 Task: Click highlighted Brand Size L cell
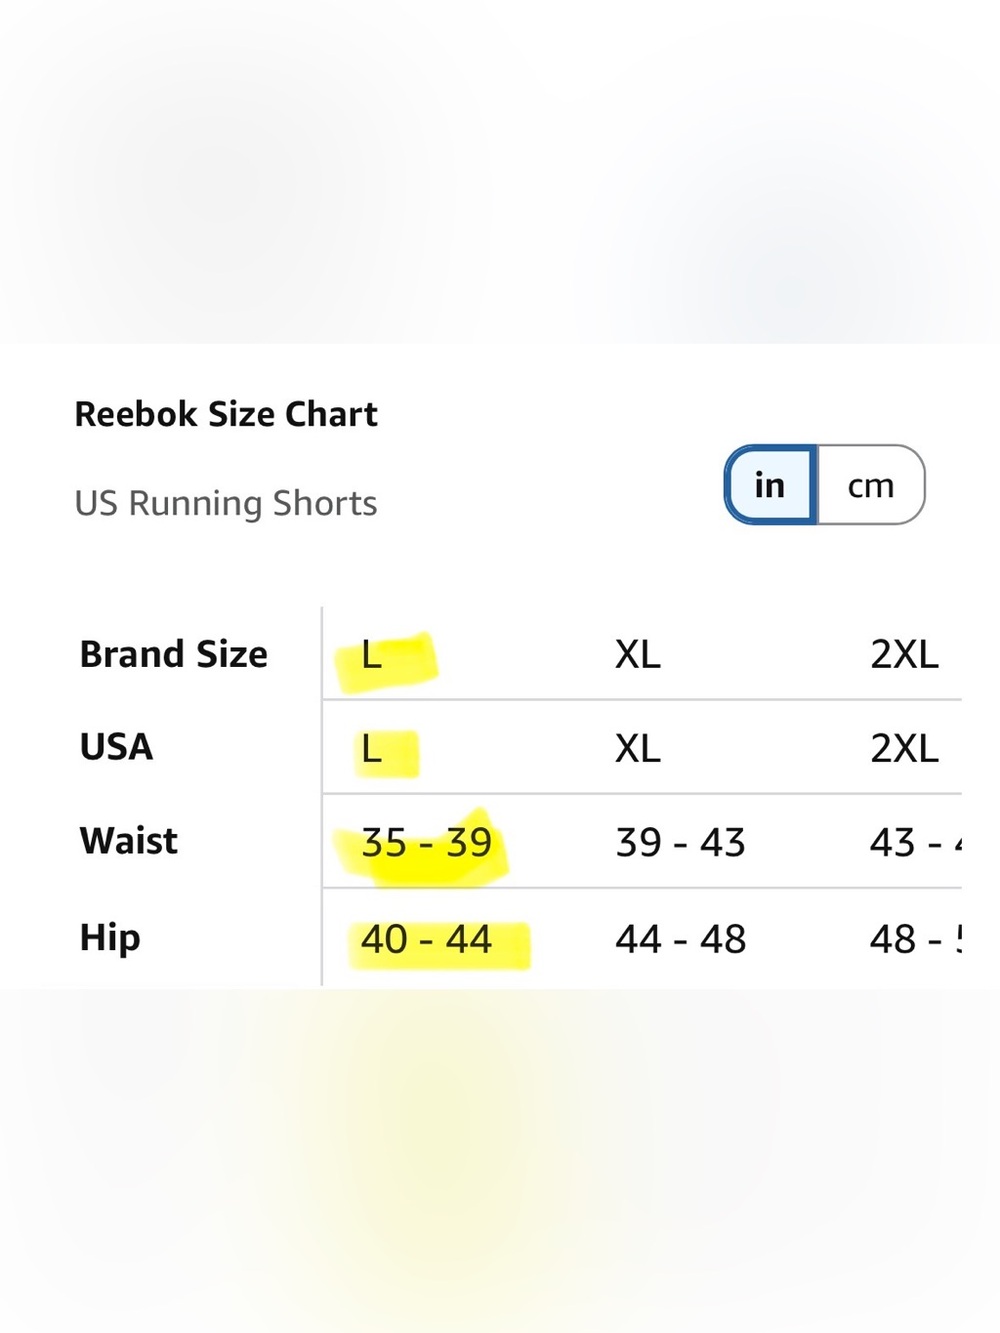point(372,655)
